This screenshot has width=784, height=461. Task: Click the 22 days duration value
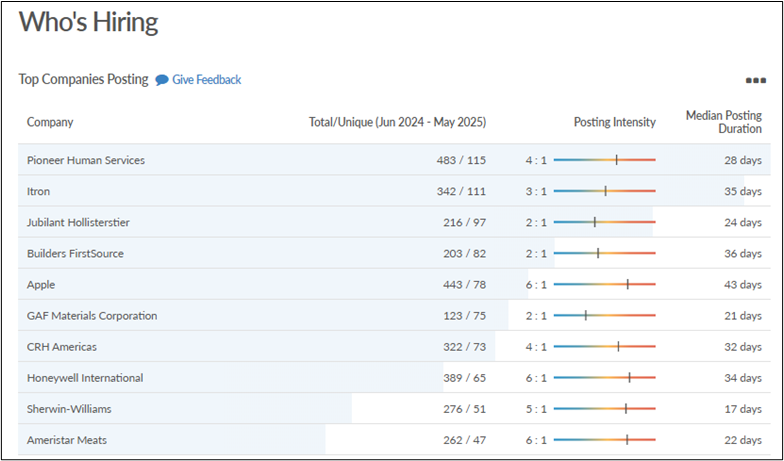(743, 440)
